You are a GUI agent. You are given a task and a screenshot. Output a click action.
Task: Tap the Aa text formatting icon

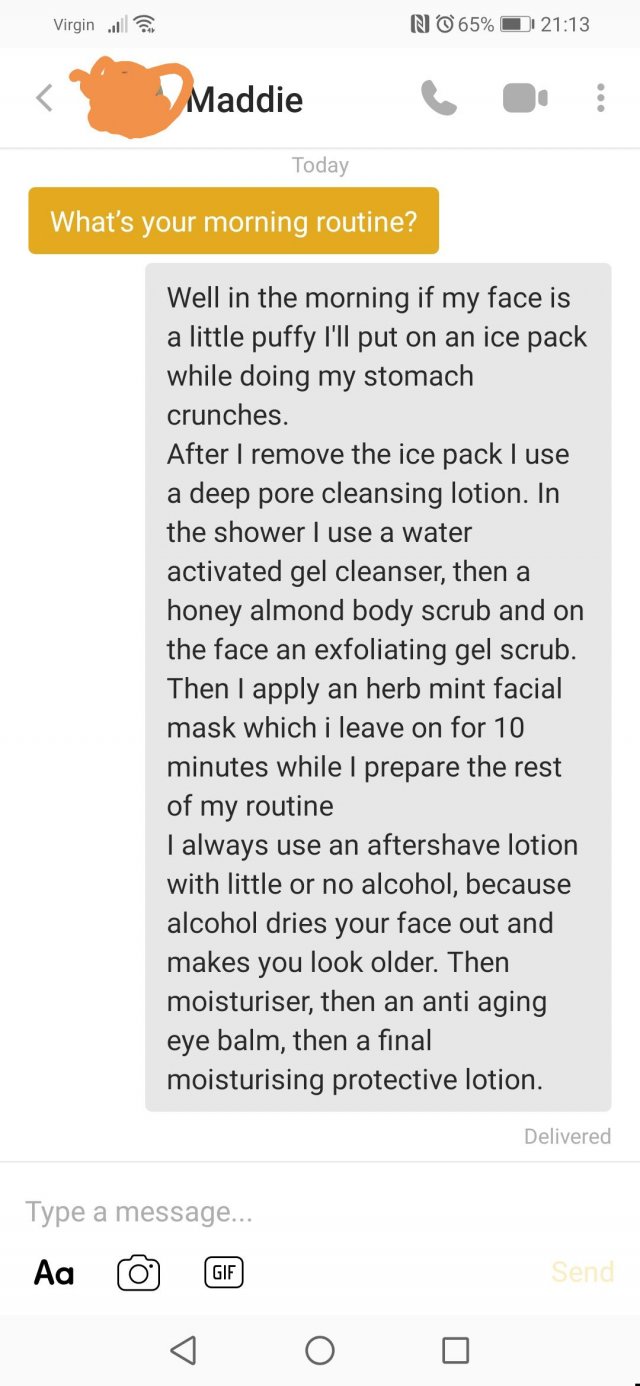tap(54, 1272)
